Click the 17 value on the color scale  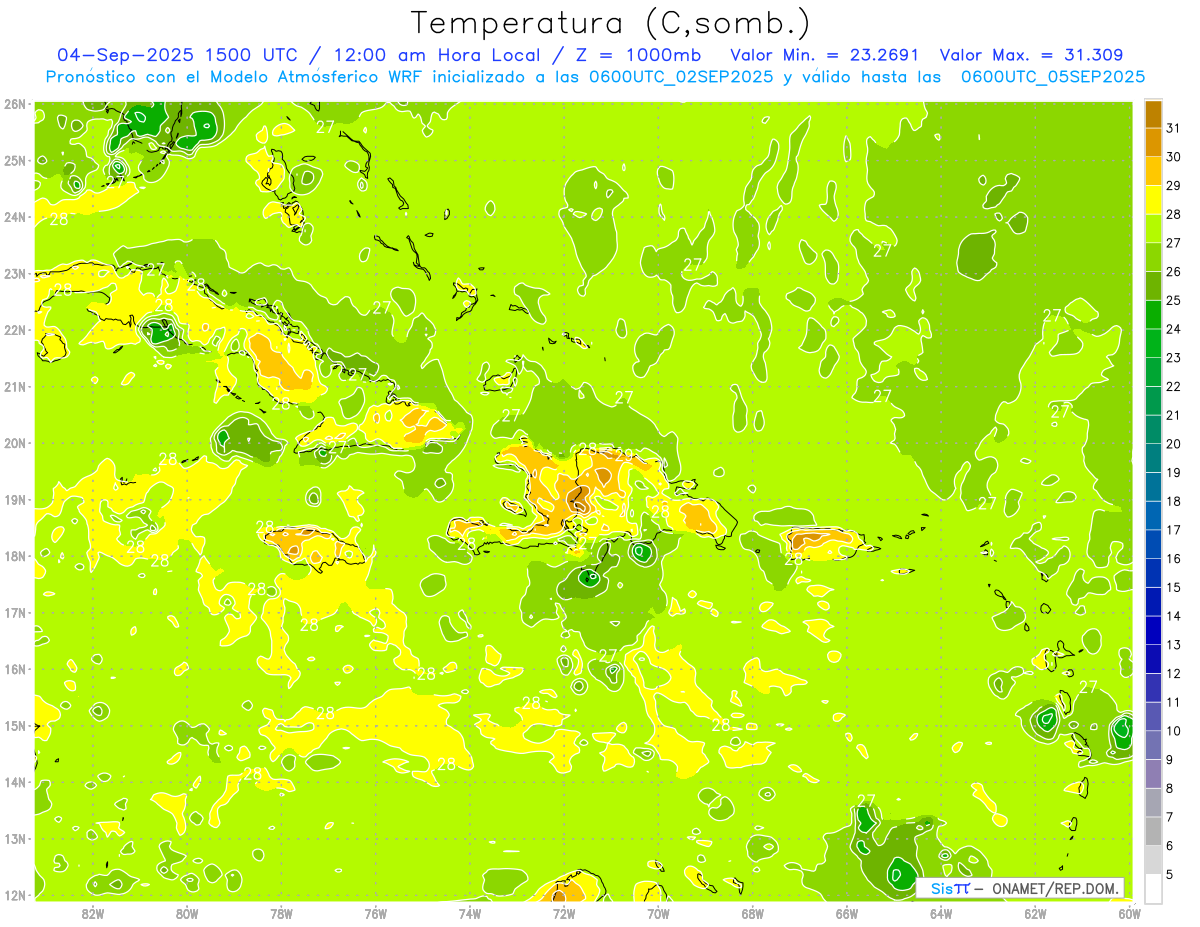1173,530
